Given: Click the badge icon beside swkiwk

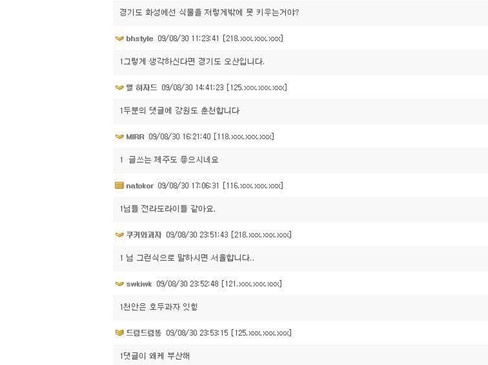Looking at the screenshot, I should (119, 284).
